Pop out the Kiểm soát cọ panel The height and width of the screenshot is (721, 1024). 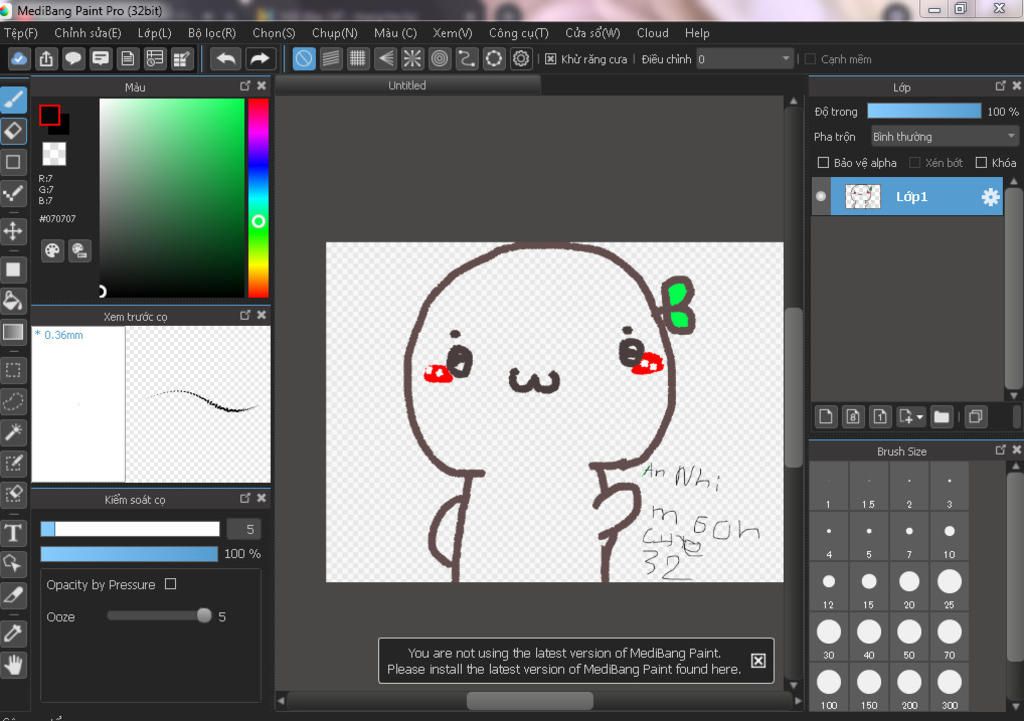246,498
